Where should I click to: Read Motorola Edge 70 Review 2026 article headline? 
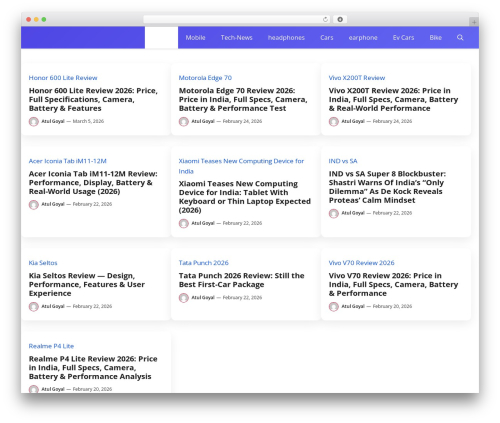[243, 99]
